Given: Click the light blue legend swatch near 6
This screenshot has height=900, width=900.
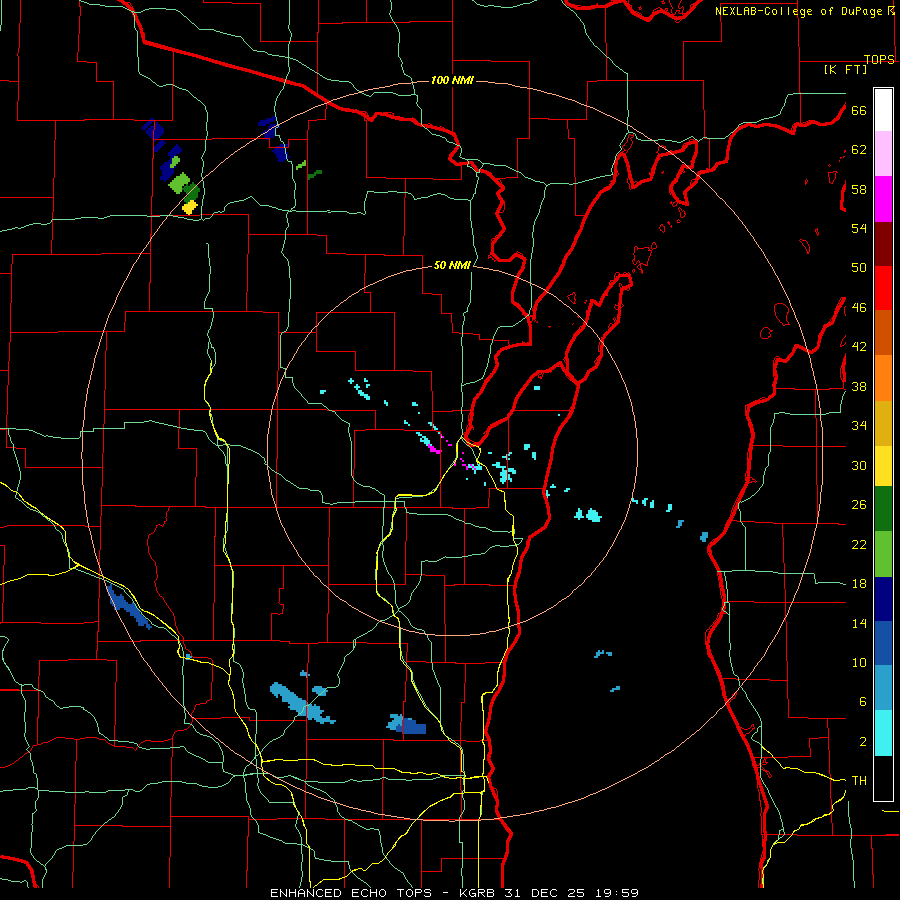Looking at the screenshot, I should [883, 688].
